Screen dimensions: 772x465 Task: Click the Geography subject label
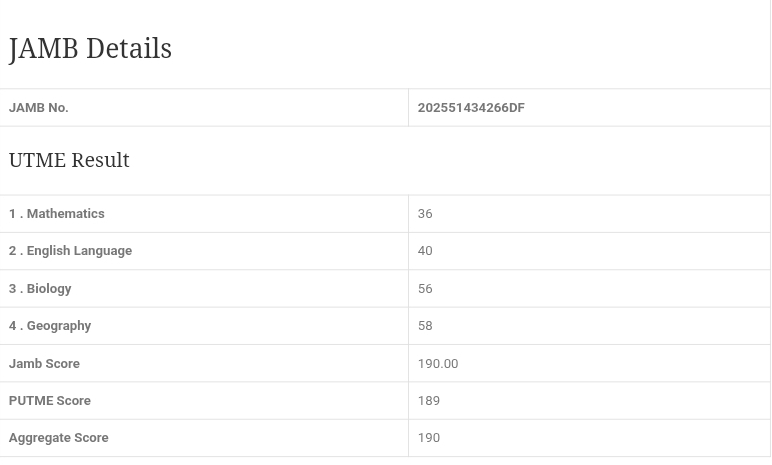pos(50,326)
